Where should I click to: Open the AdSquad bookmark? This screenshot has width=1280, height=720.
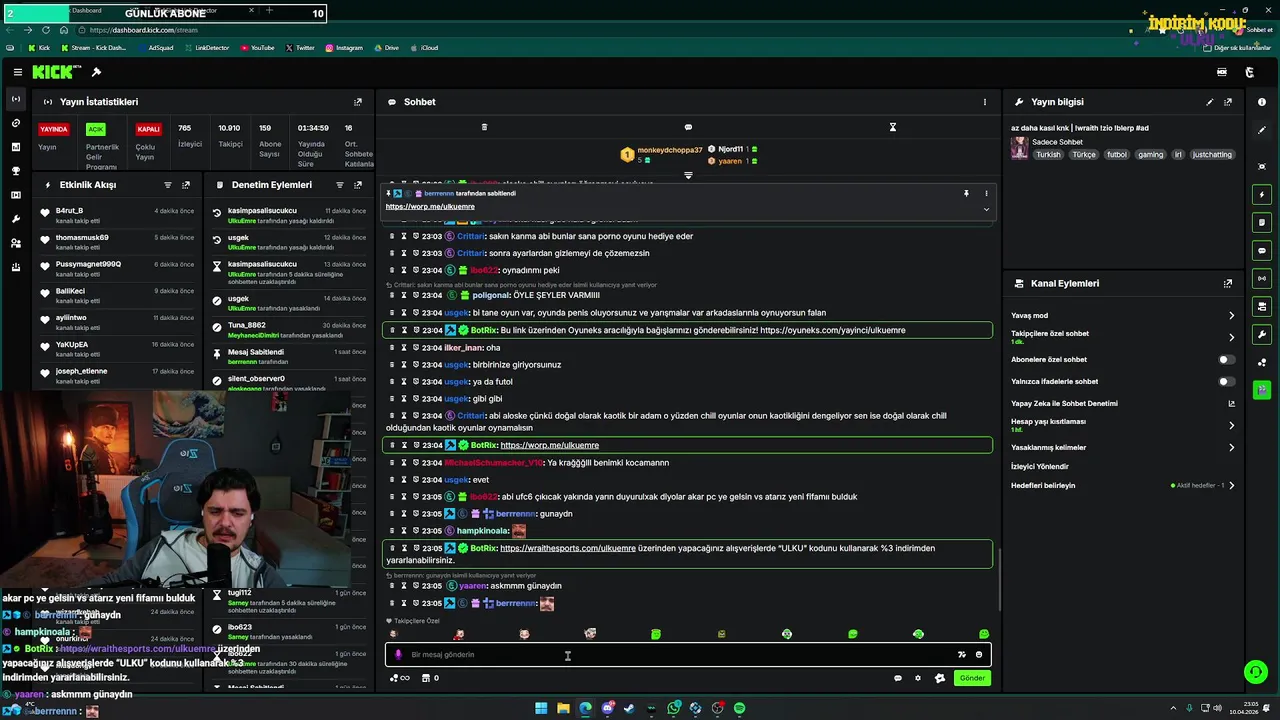tap(155, 48)
